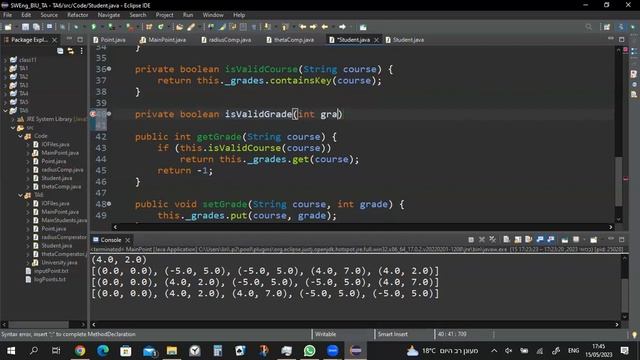Screen dimensions: 640x360
Task: Open the File menu
Action: click(7, 15)
